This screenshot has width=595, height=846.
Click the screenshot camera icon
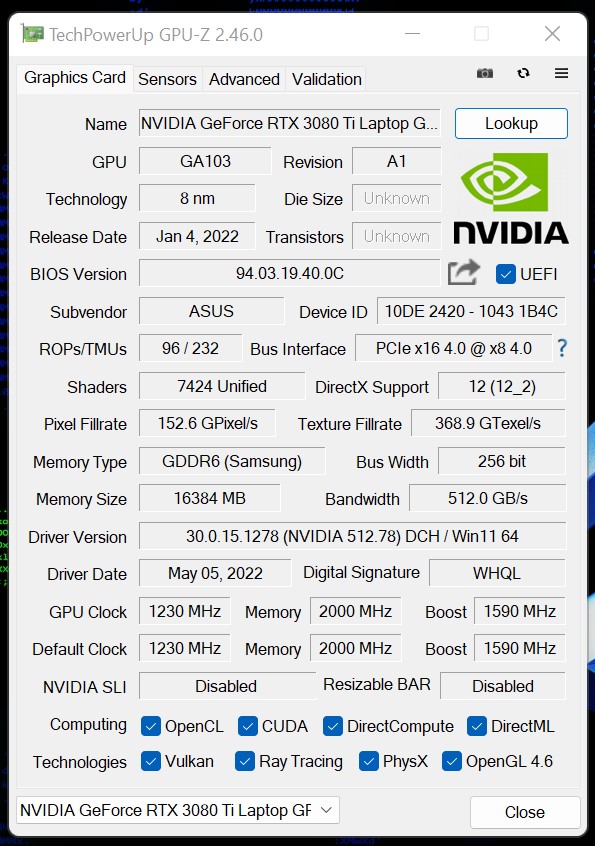click(x=484, y=73)
